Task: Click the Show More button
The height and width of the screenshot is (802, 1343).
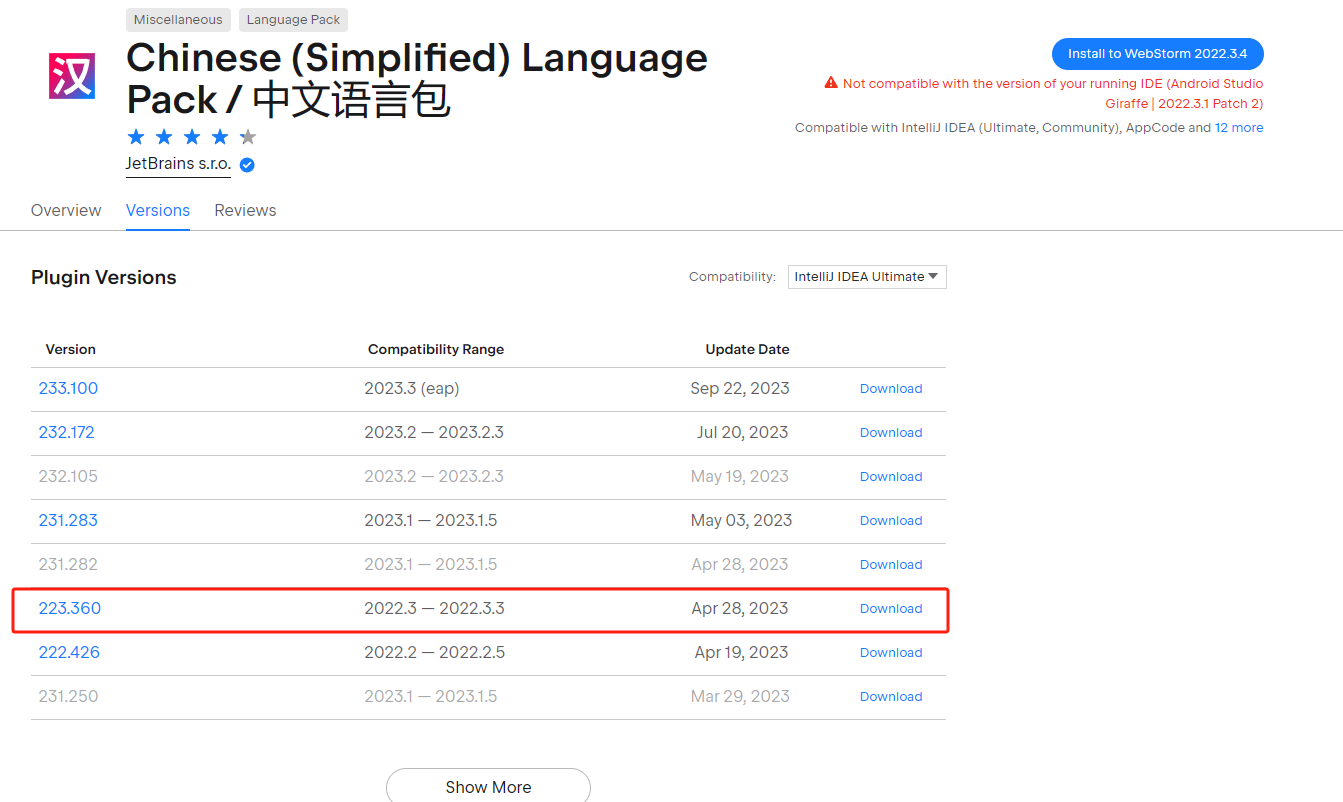Action: click(x=488, y=786)
